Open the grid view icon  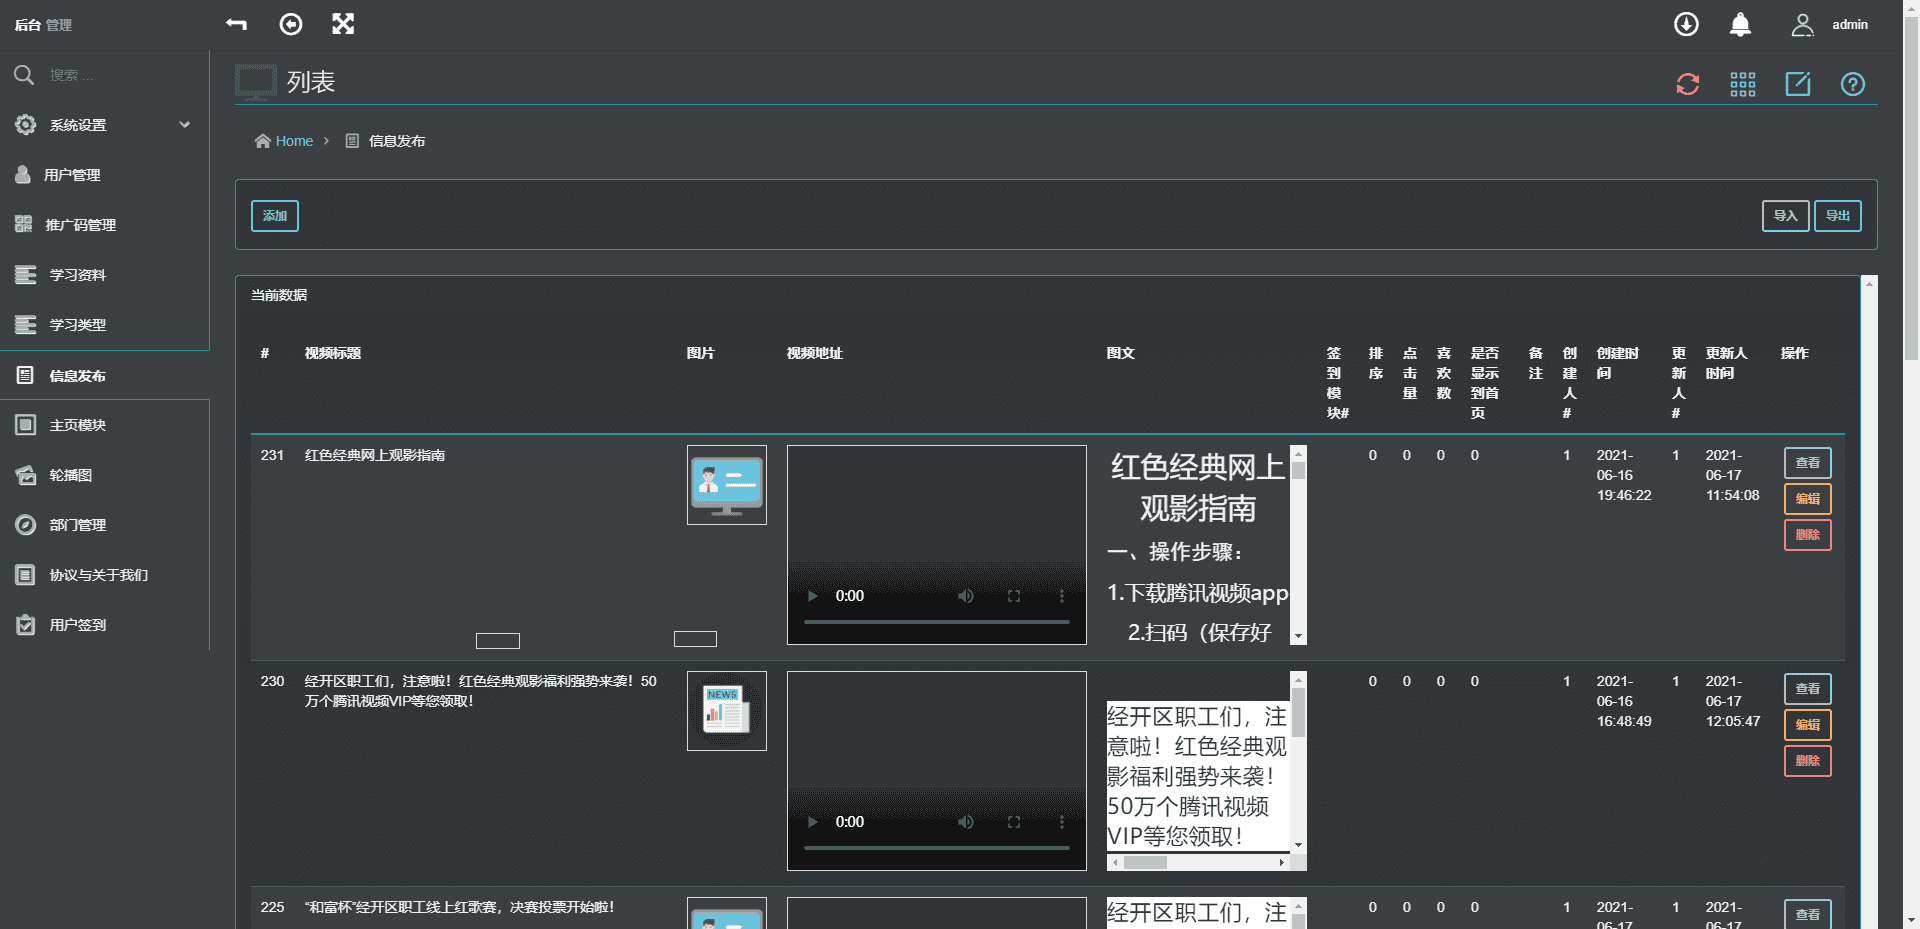[x=1743, y=84]
